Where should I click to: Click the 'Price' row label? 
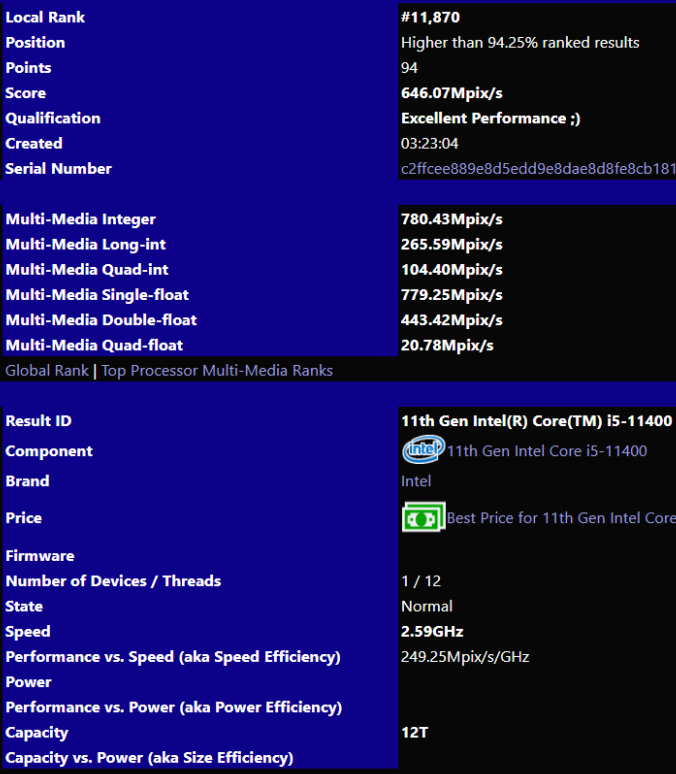coord(24,518)
